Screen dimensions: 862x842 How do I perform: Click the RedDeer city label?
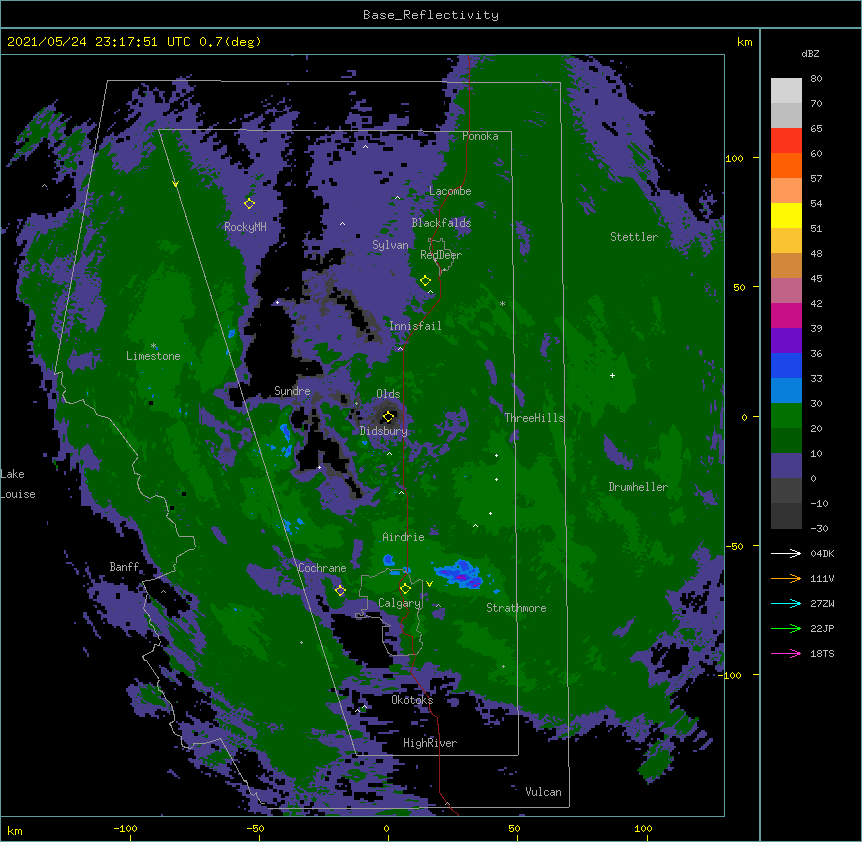(x=441, y=254)
